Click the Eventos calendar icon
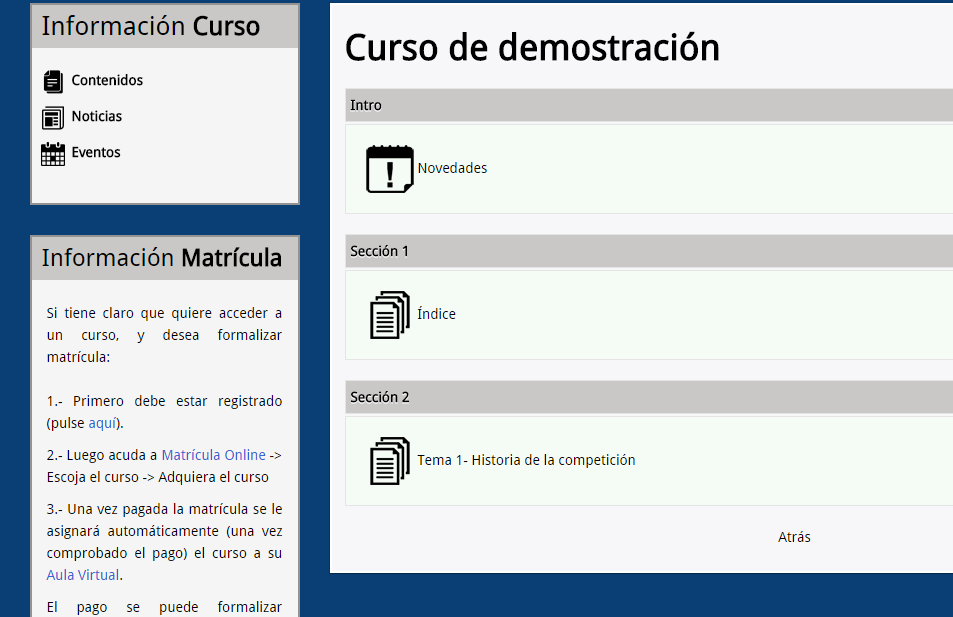The image size is (953, 617). tap(53, 153)
